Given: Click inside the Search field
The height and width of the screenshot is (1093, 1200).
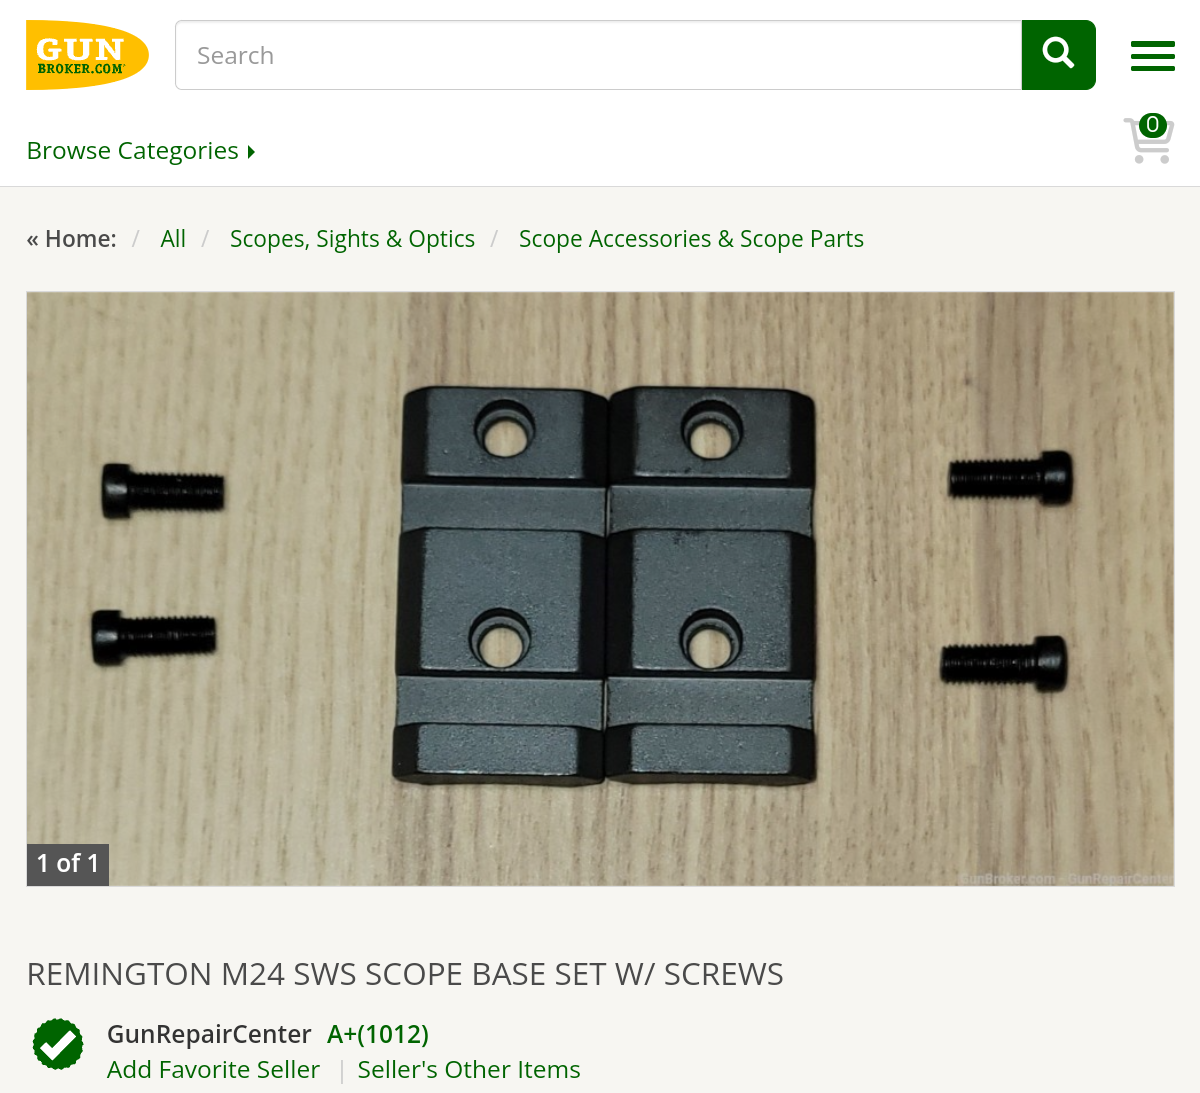Looking at the screenshot, I should pyautogui.click(x=598, y=55).
